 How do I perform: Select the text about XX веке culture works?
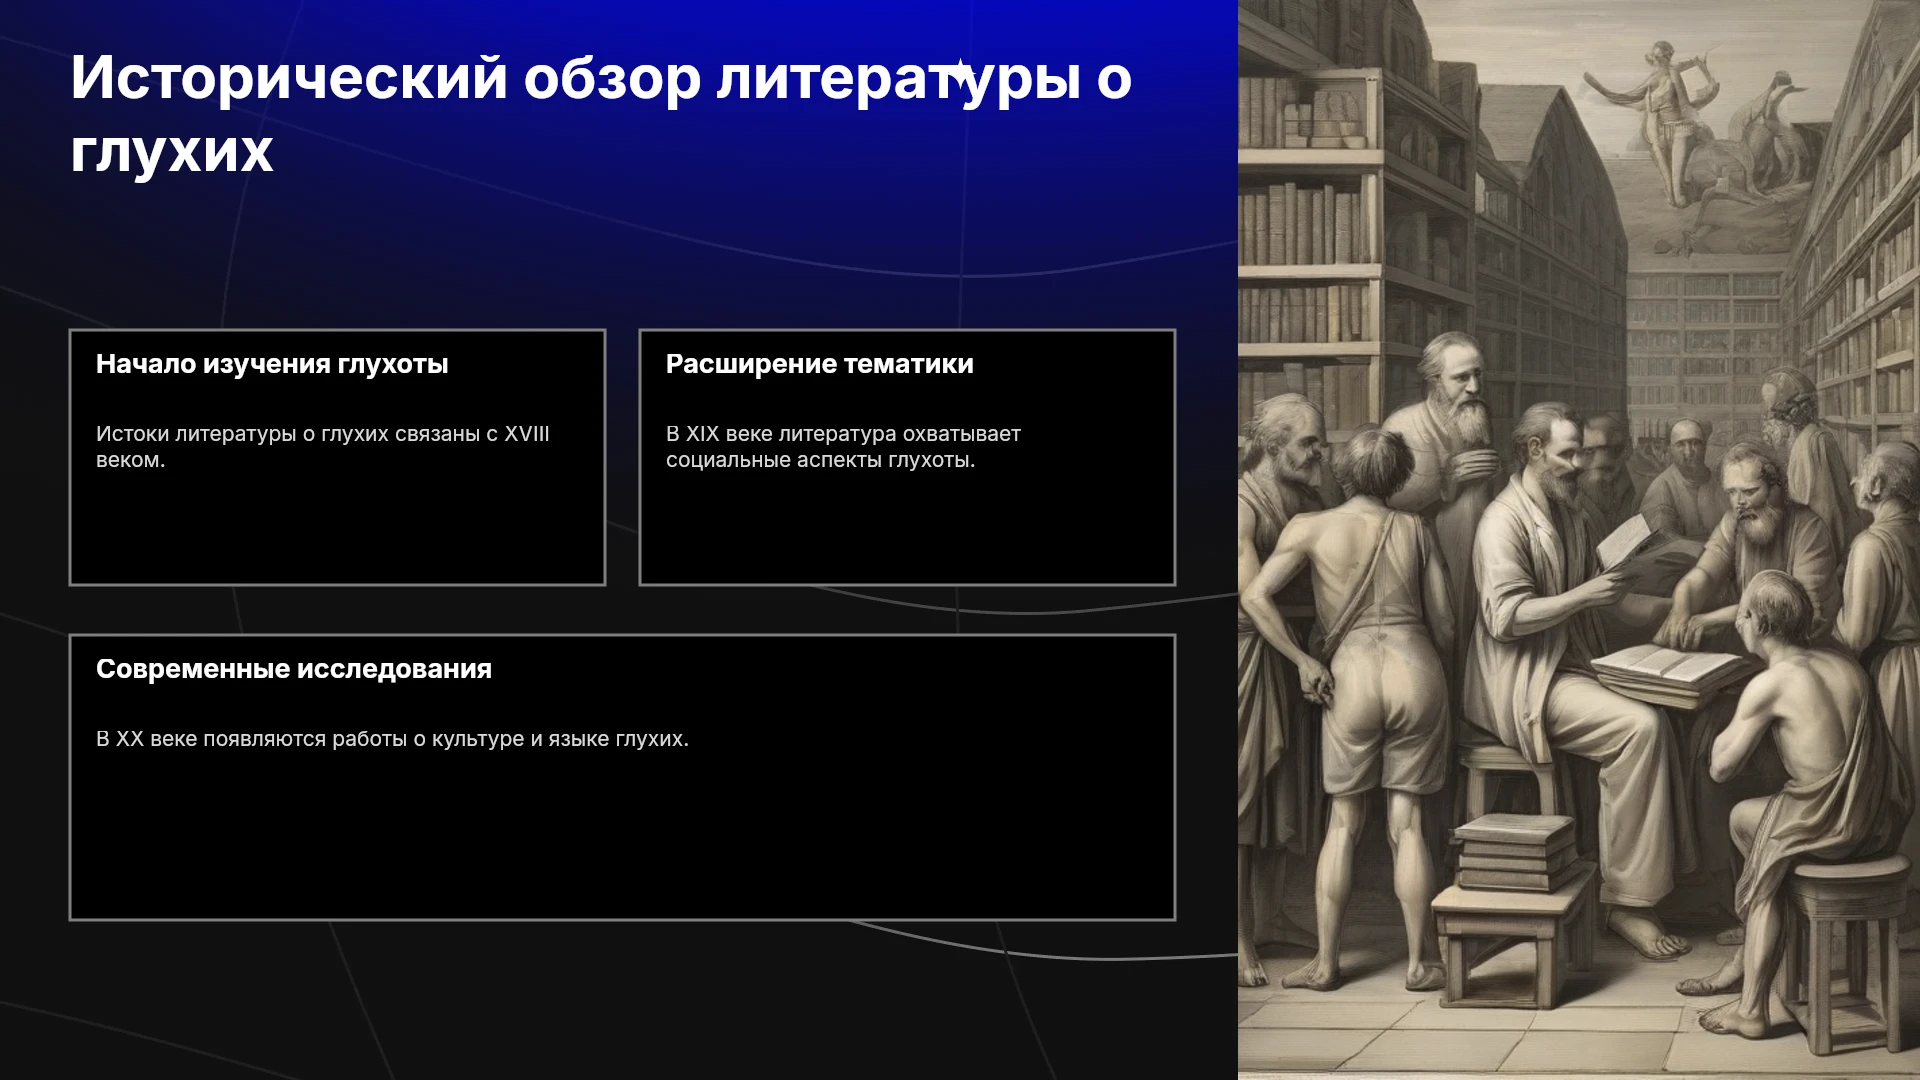click(392, 739)
